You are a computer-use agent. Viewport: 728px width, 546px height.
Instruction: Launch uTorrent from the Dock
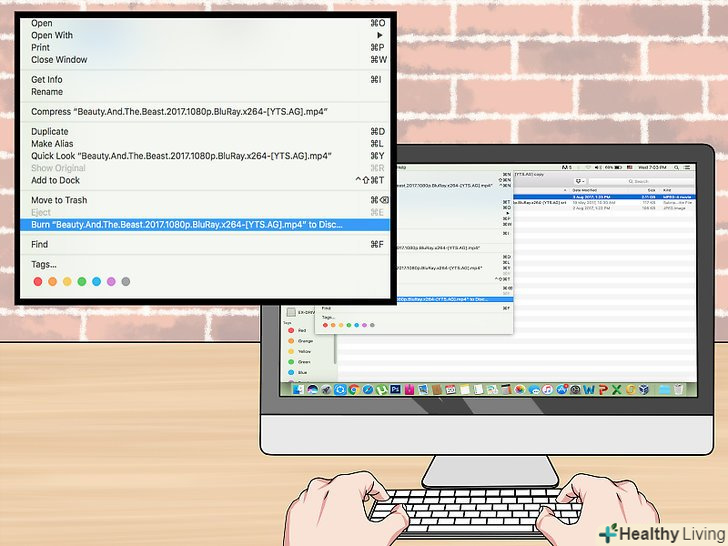(x=382, y=390)
